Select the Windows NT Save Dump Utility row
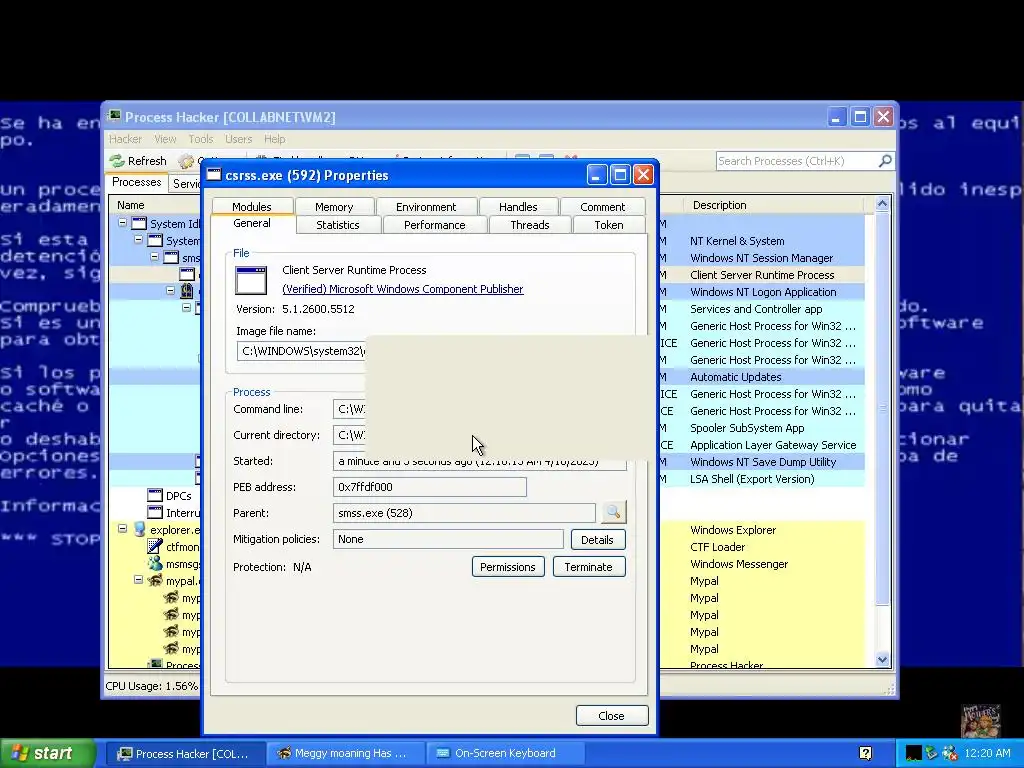The width and height of the screenshot is (1024, 768). pyautogui.click(x=761, y=462)
